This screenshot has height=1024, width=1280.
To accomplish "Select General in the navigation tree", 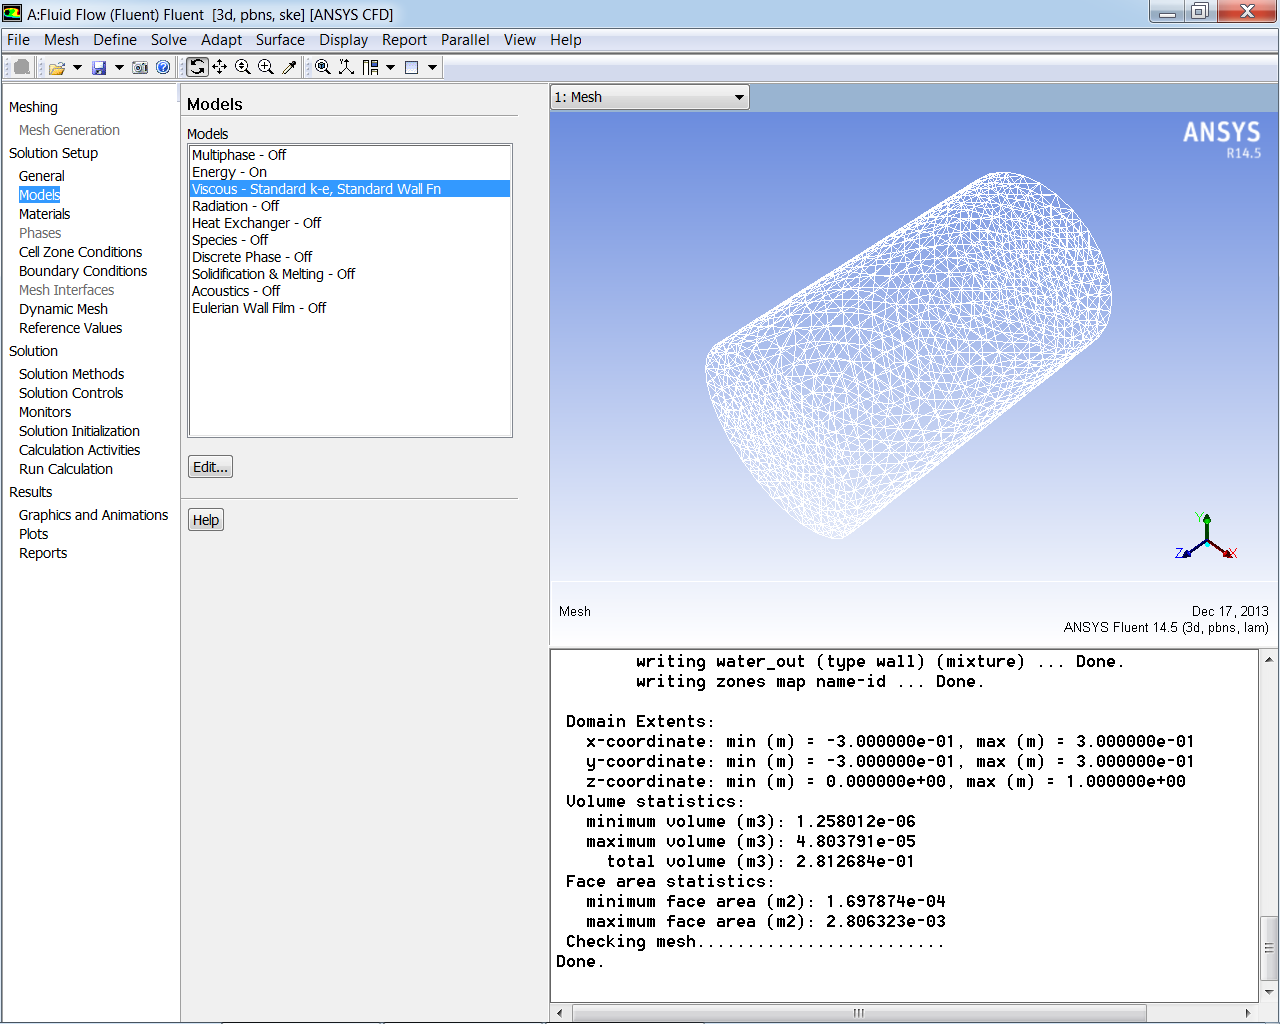I will tap(41, 176).
